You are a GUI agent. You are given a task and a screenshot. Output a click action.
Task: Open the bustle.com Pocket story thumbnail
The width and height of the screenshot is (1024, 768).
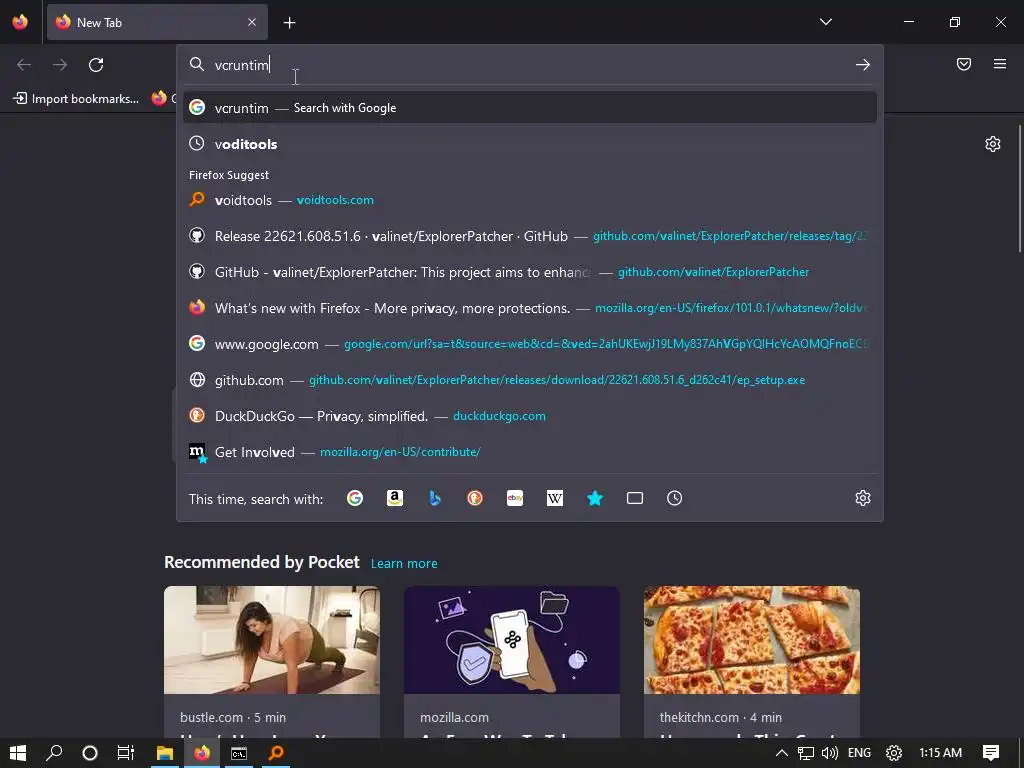point(272,639)
